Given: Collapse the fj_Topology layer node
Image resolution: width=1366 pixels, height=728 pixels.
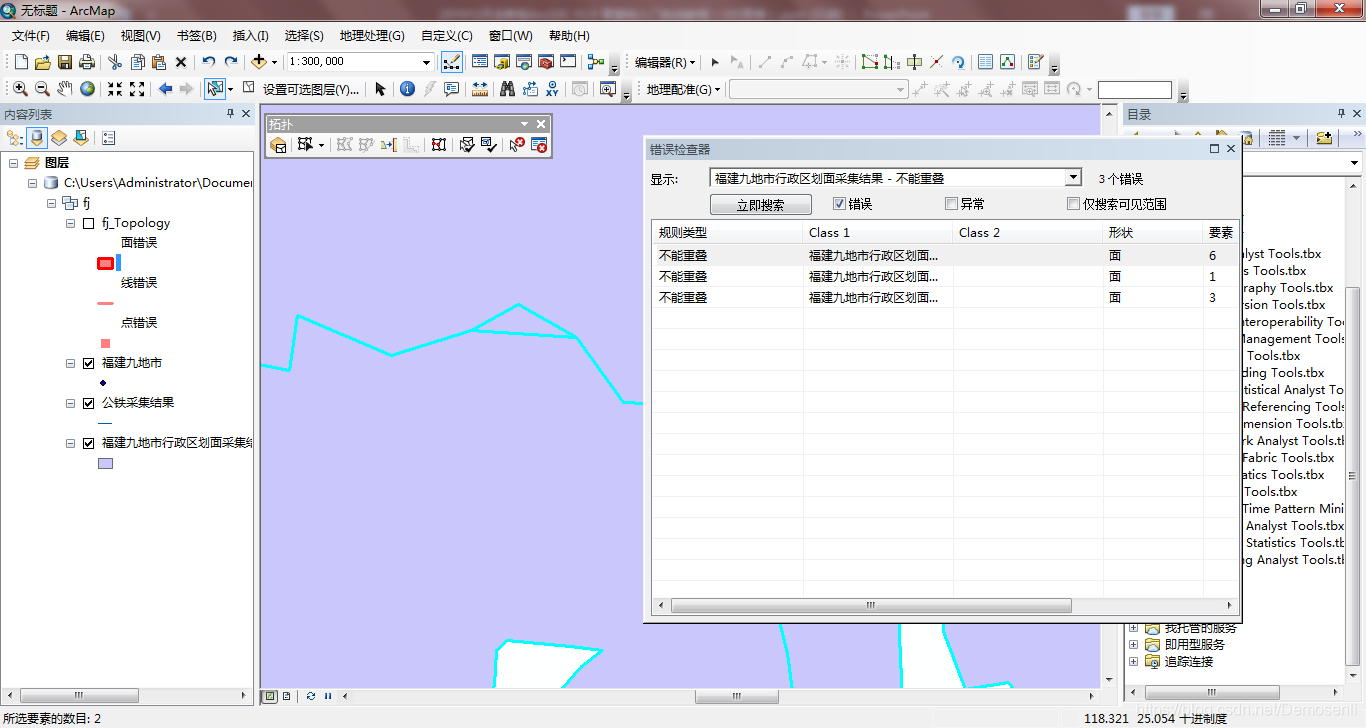Looking at the screenshot, I should point(71,223).
